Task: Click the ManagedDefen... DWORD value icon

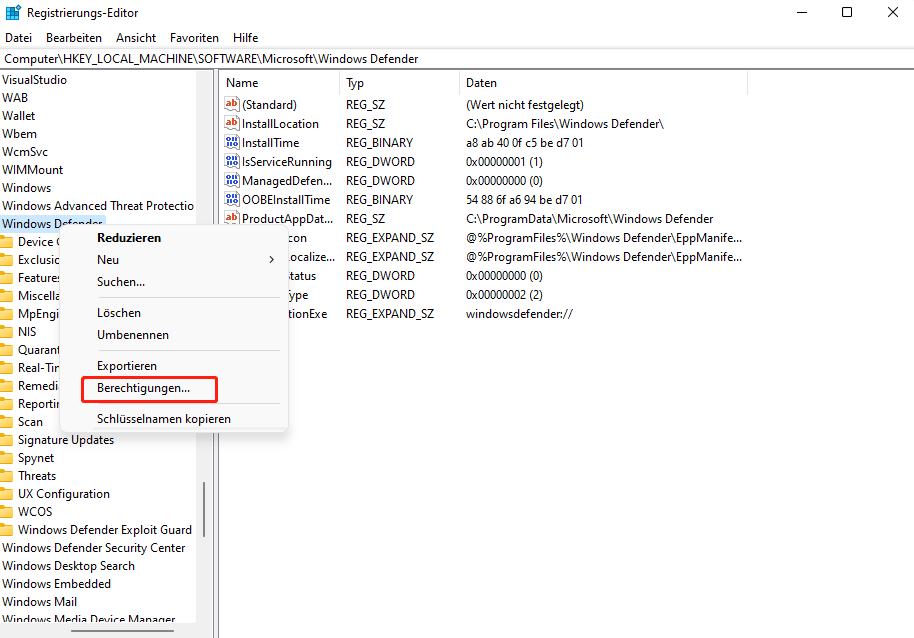Action: click(x=232, y=180)
